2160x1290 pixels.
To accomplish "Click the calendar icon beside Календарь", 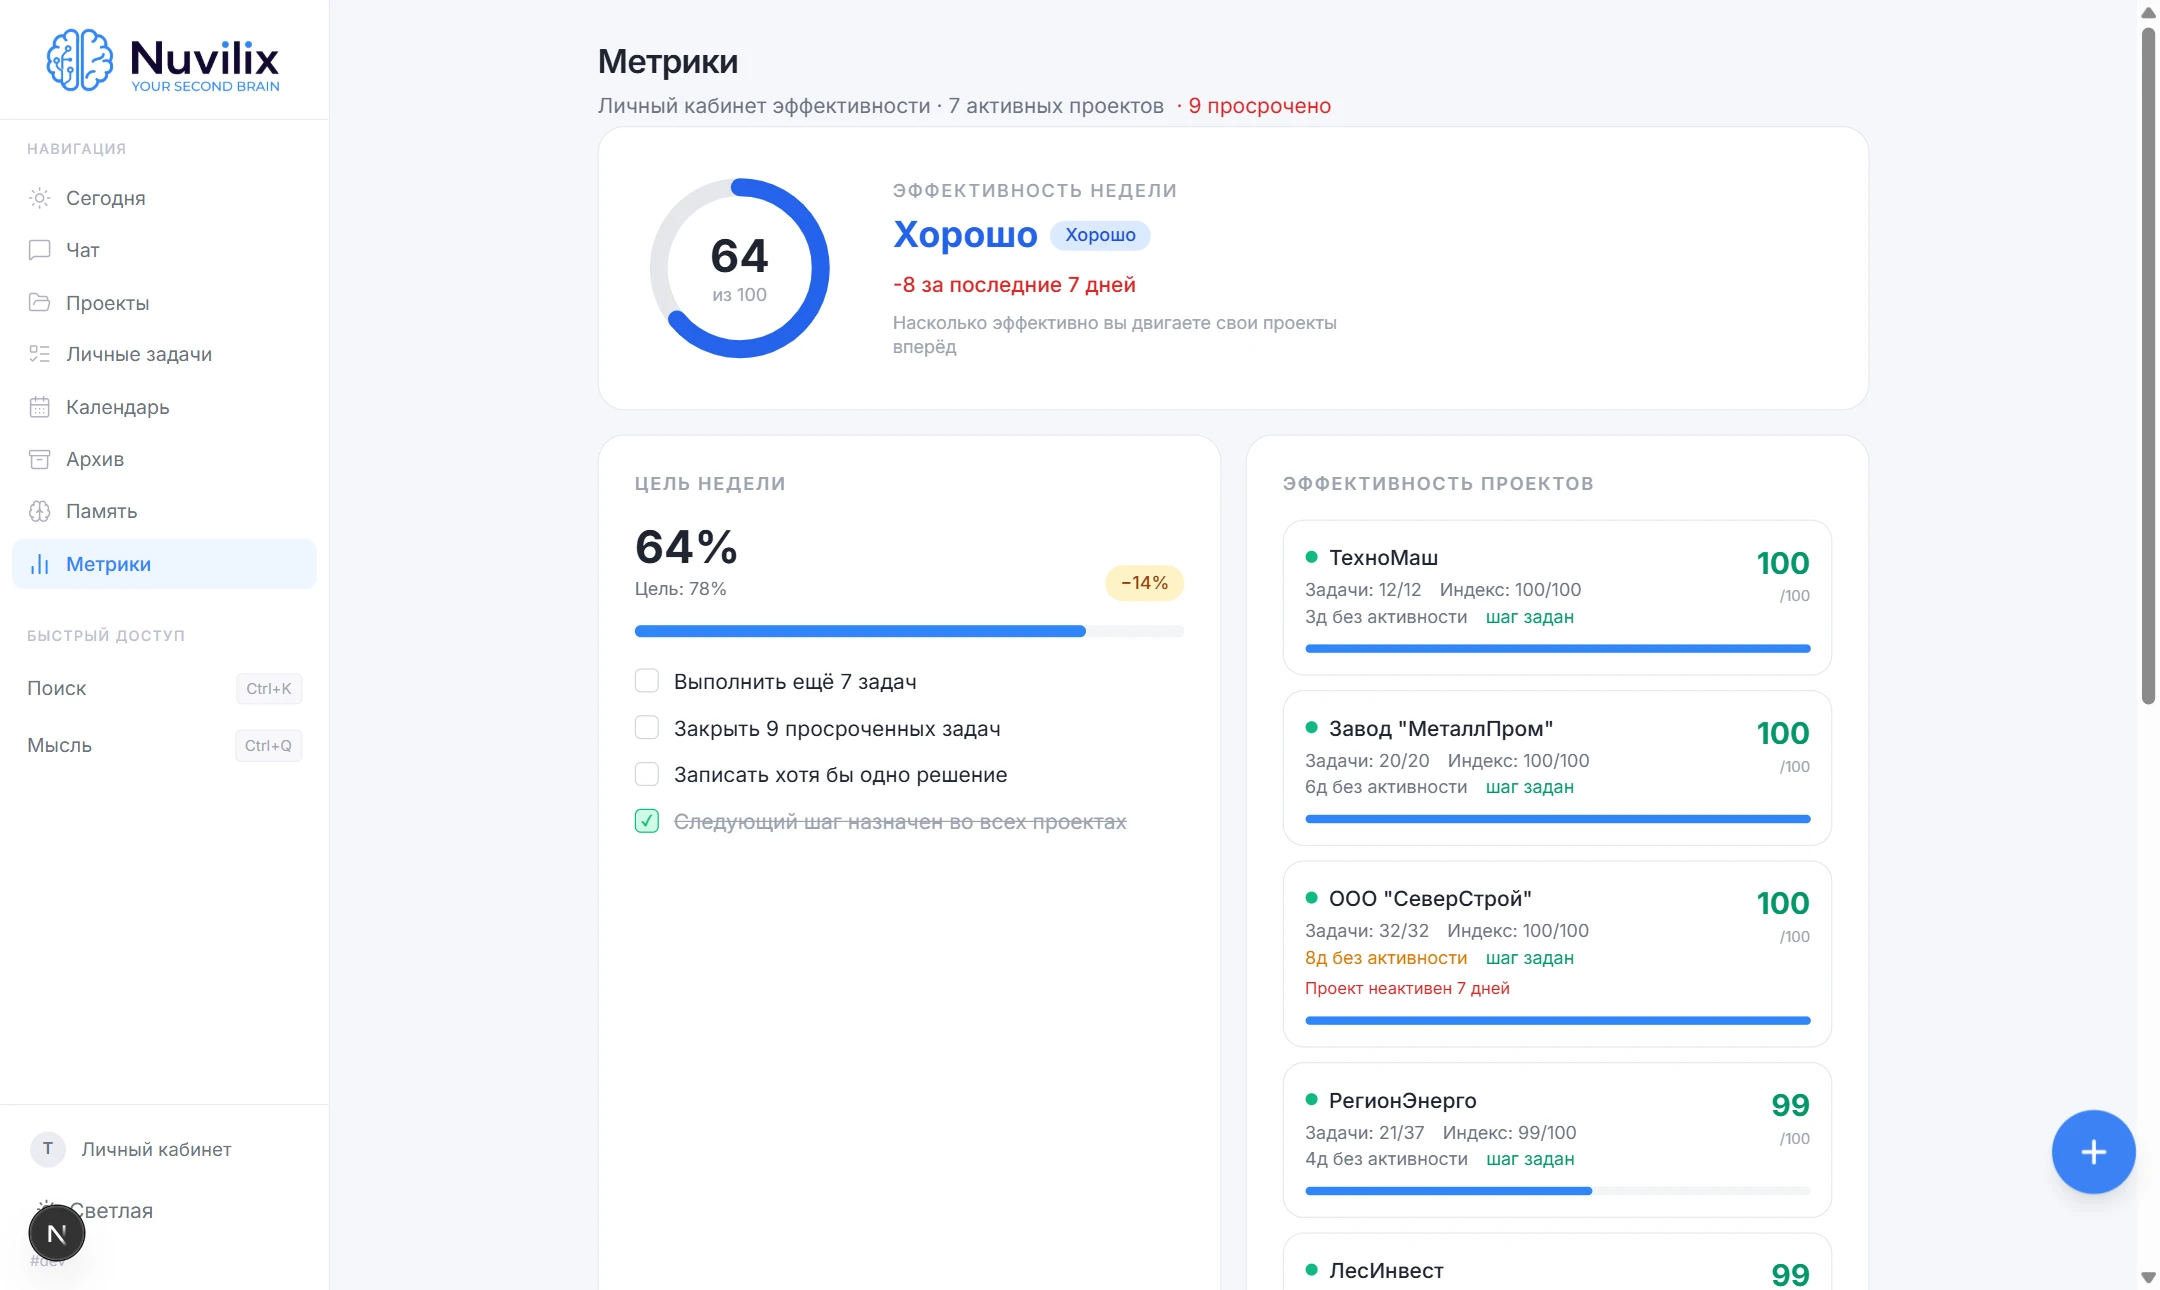I will (39, 407).
